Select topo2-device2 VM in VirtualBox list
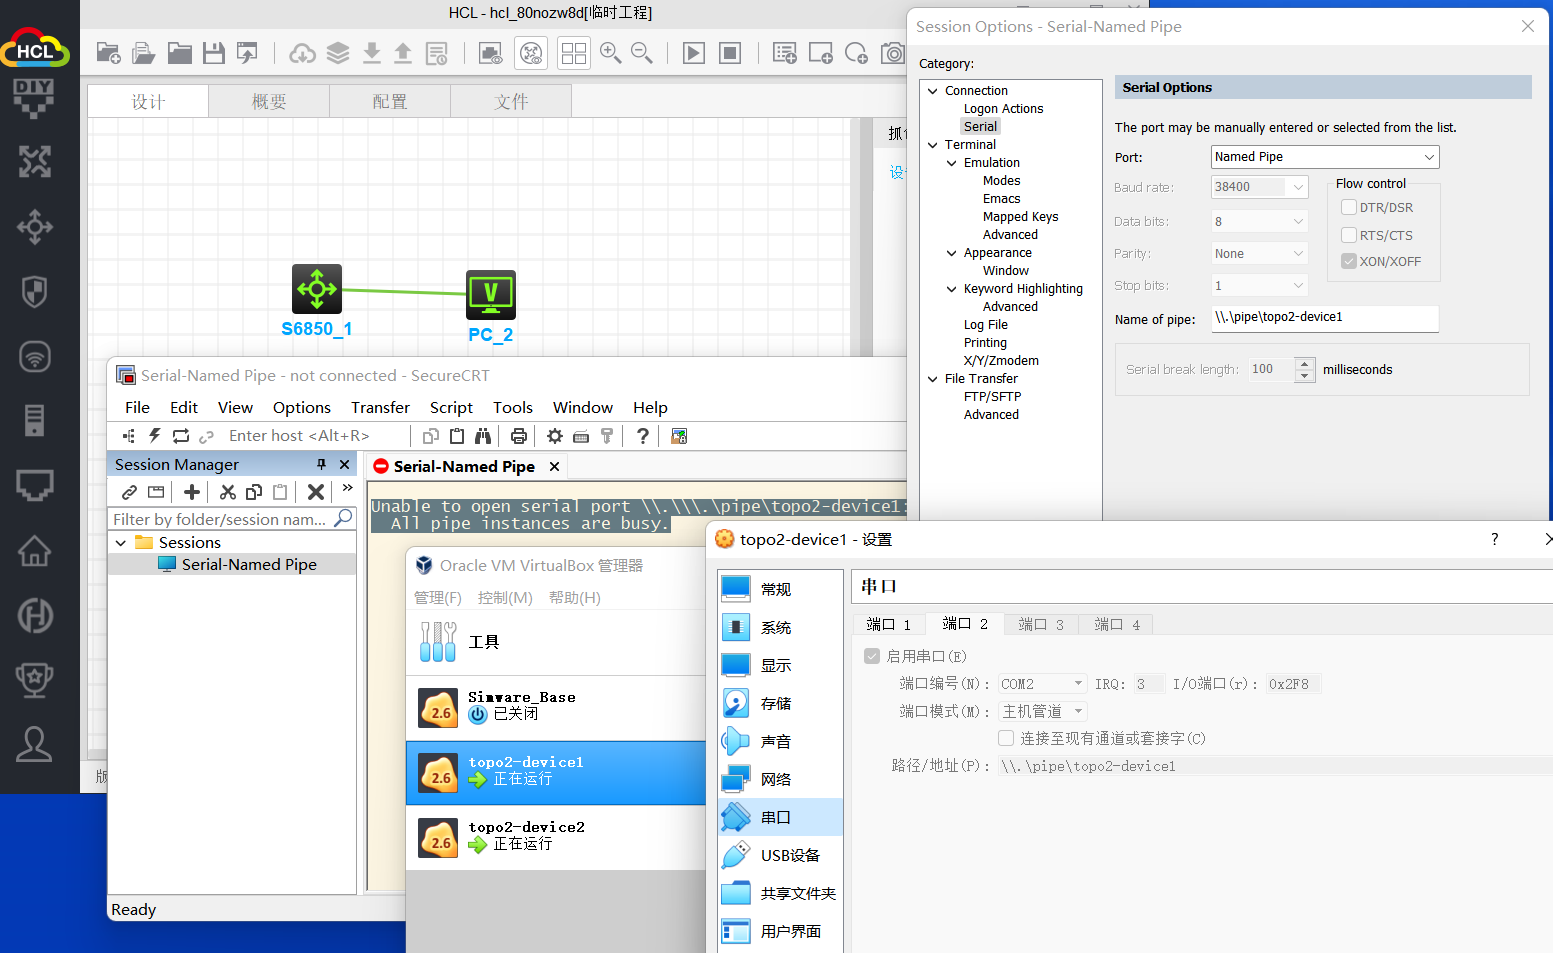The image size is (1553, 953). [x=556, y=837]
